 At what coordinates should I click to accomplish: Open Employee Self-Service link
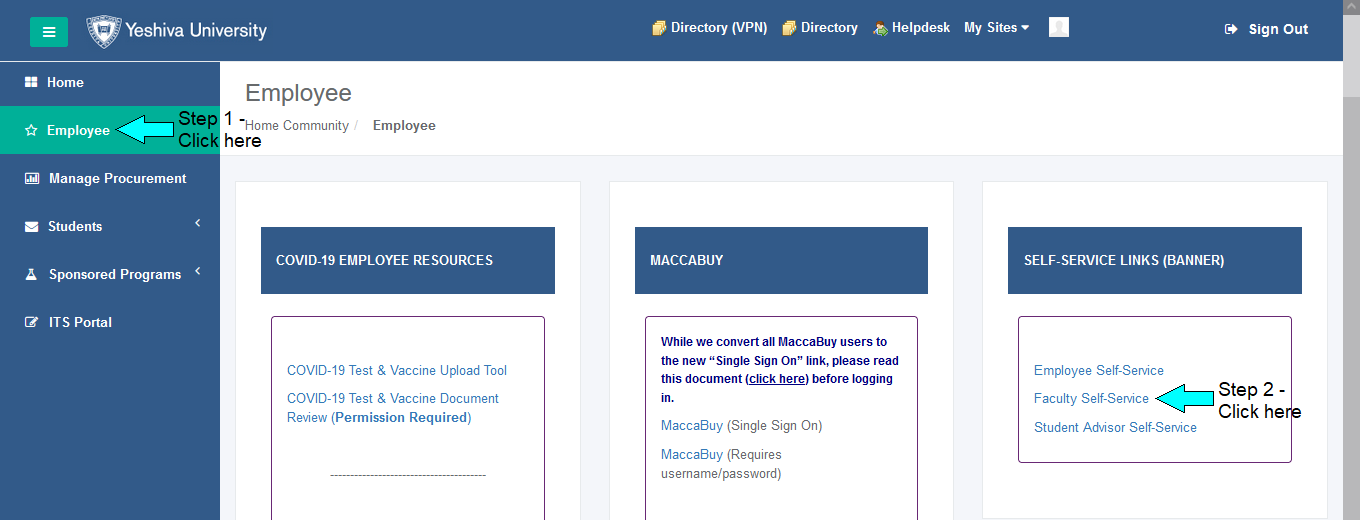pyautogui.click(x=1099, y=370)
